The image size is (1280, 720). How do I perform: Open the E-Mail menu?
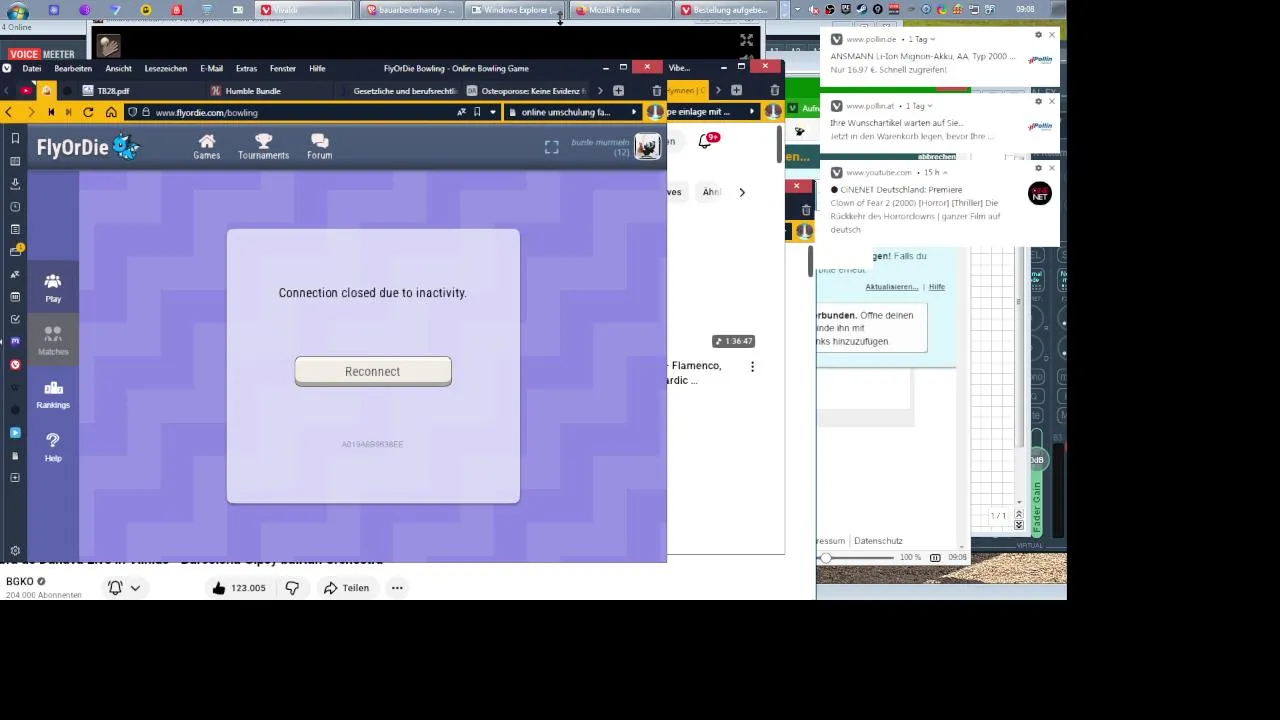(211, 68)
